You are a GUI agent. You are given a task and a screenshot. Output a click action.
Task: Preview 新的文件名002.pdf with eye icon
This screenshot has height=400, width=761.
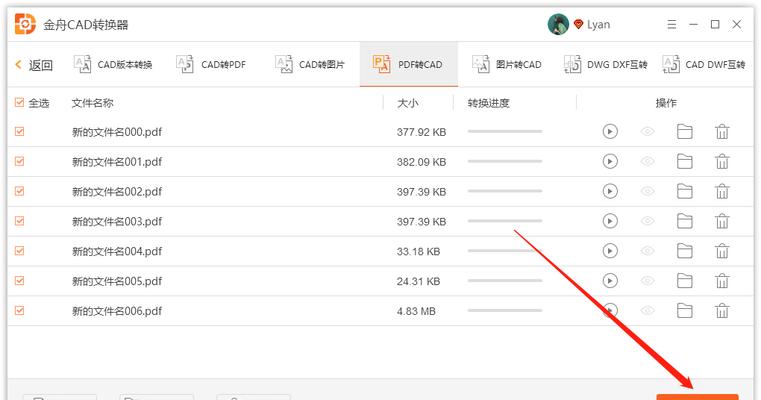point(647,191)
